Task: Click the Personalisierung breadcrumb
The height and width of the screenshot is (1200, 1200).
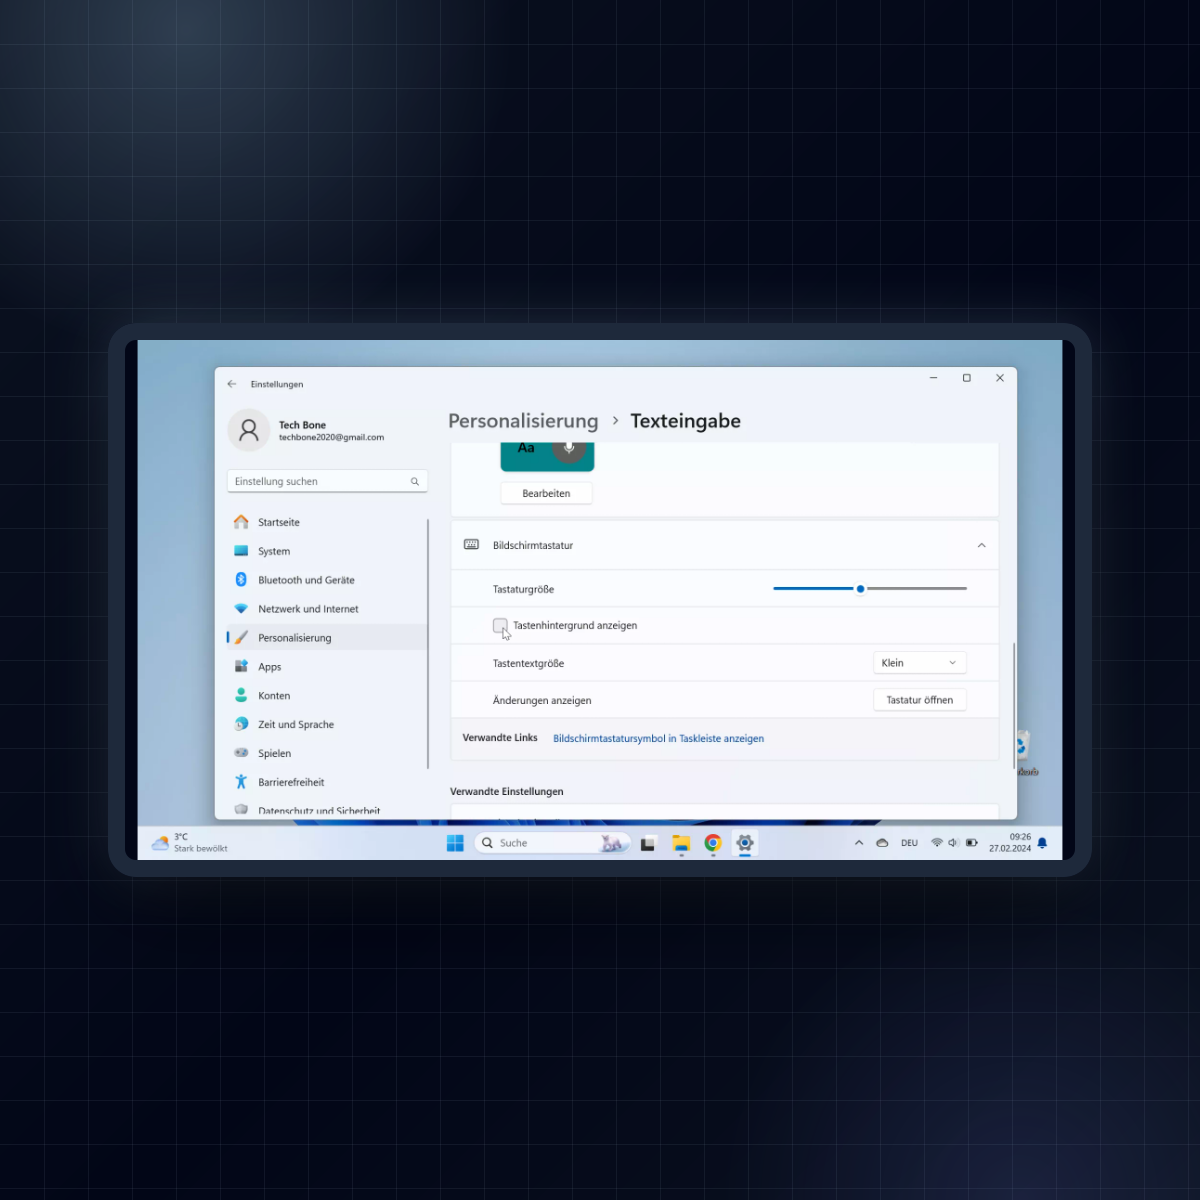Action: click(523, 421)
